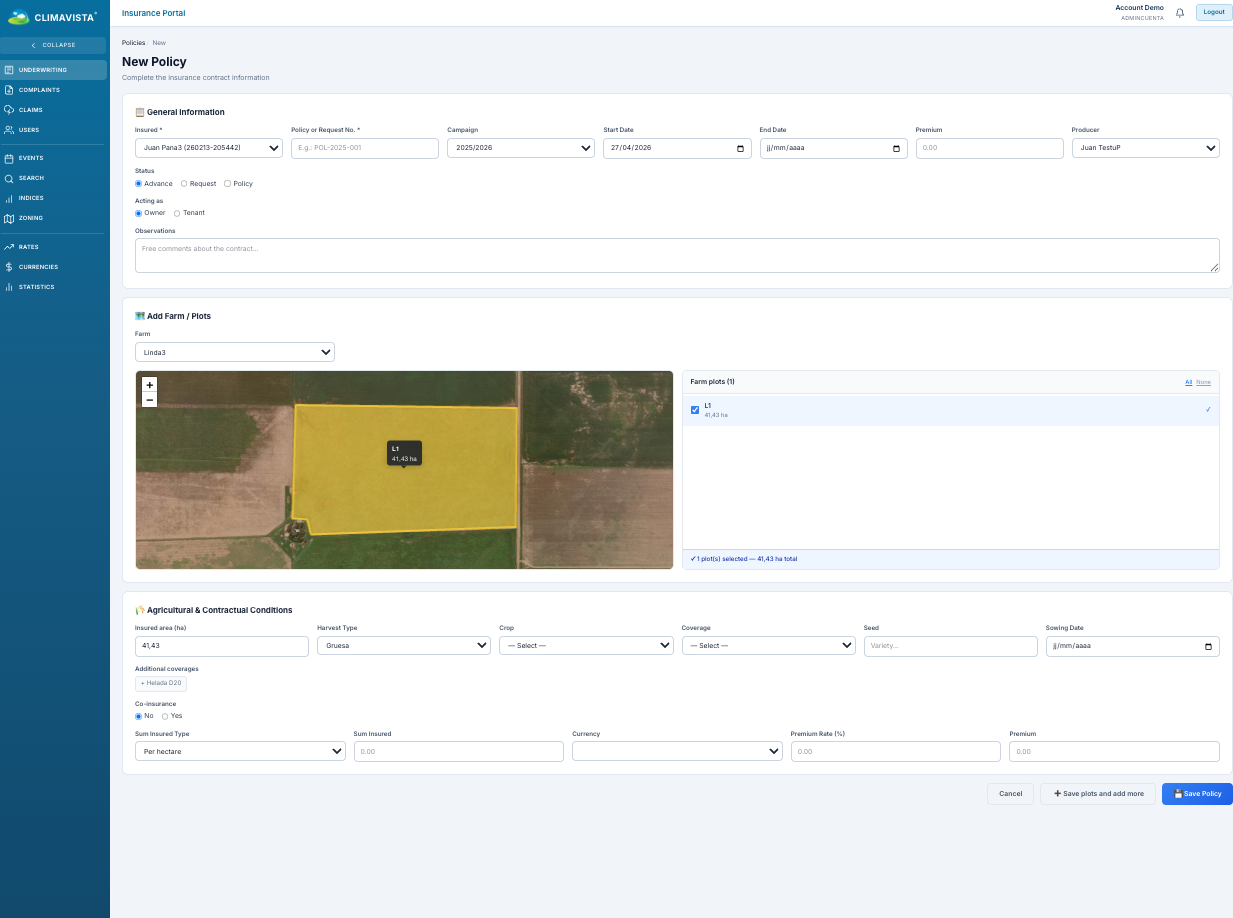Open the Farm selector showing Linda3

(x=235, y=352)
